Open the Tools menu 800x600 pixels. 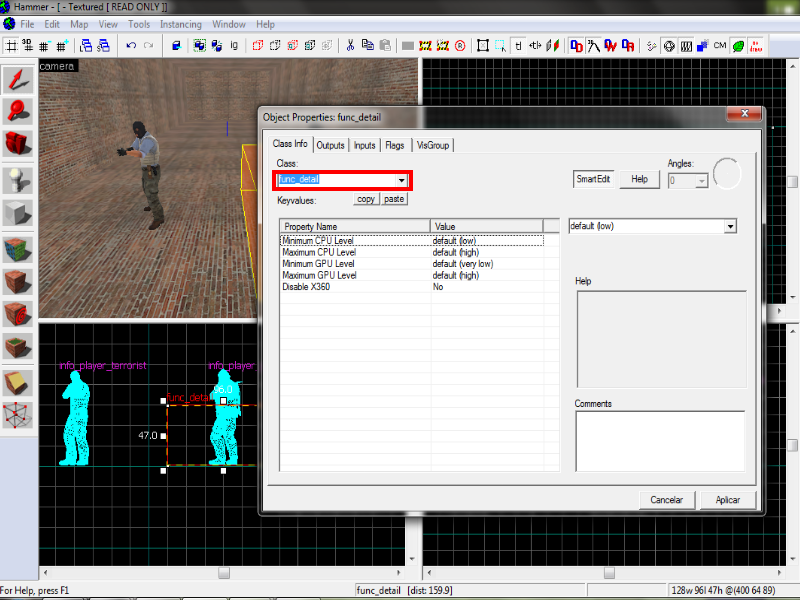(139, 24)
